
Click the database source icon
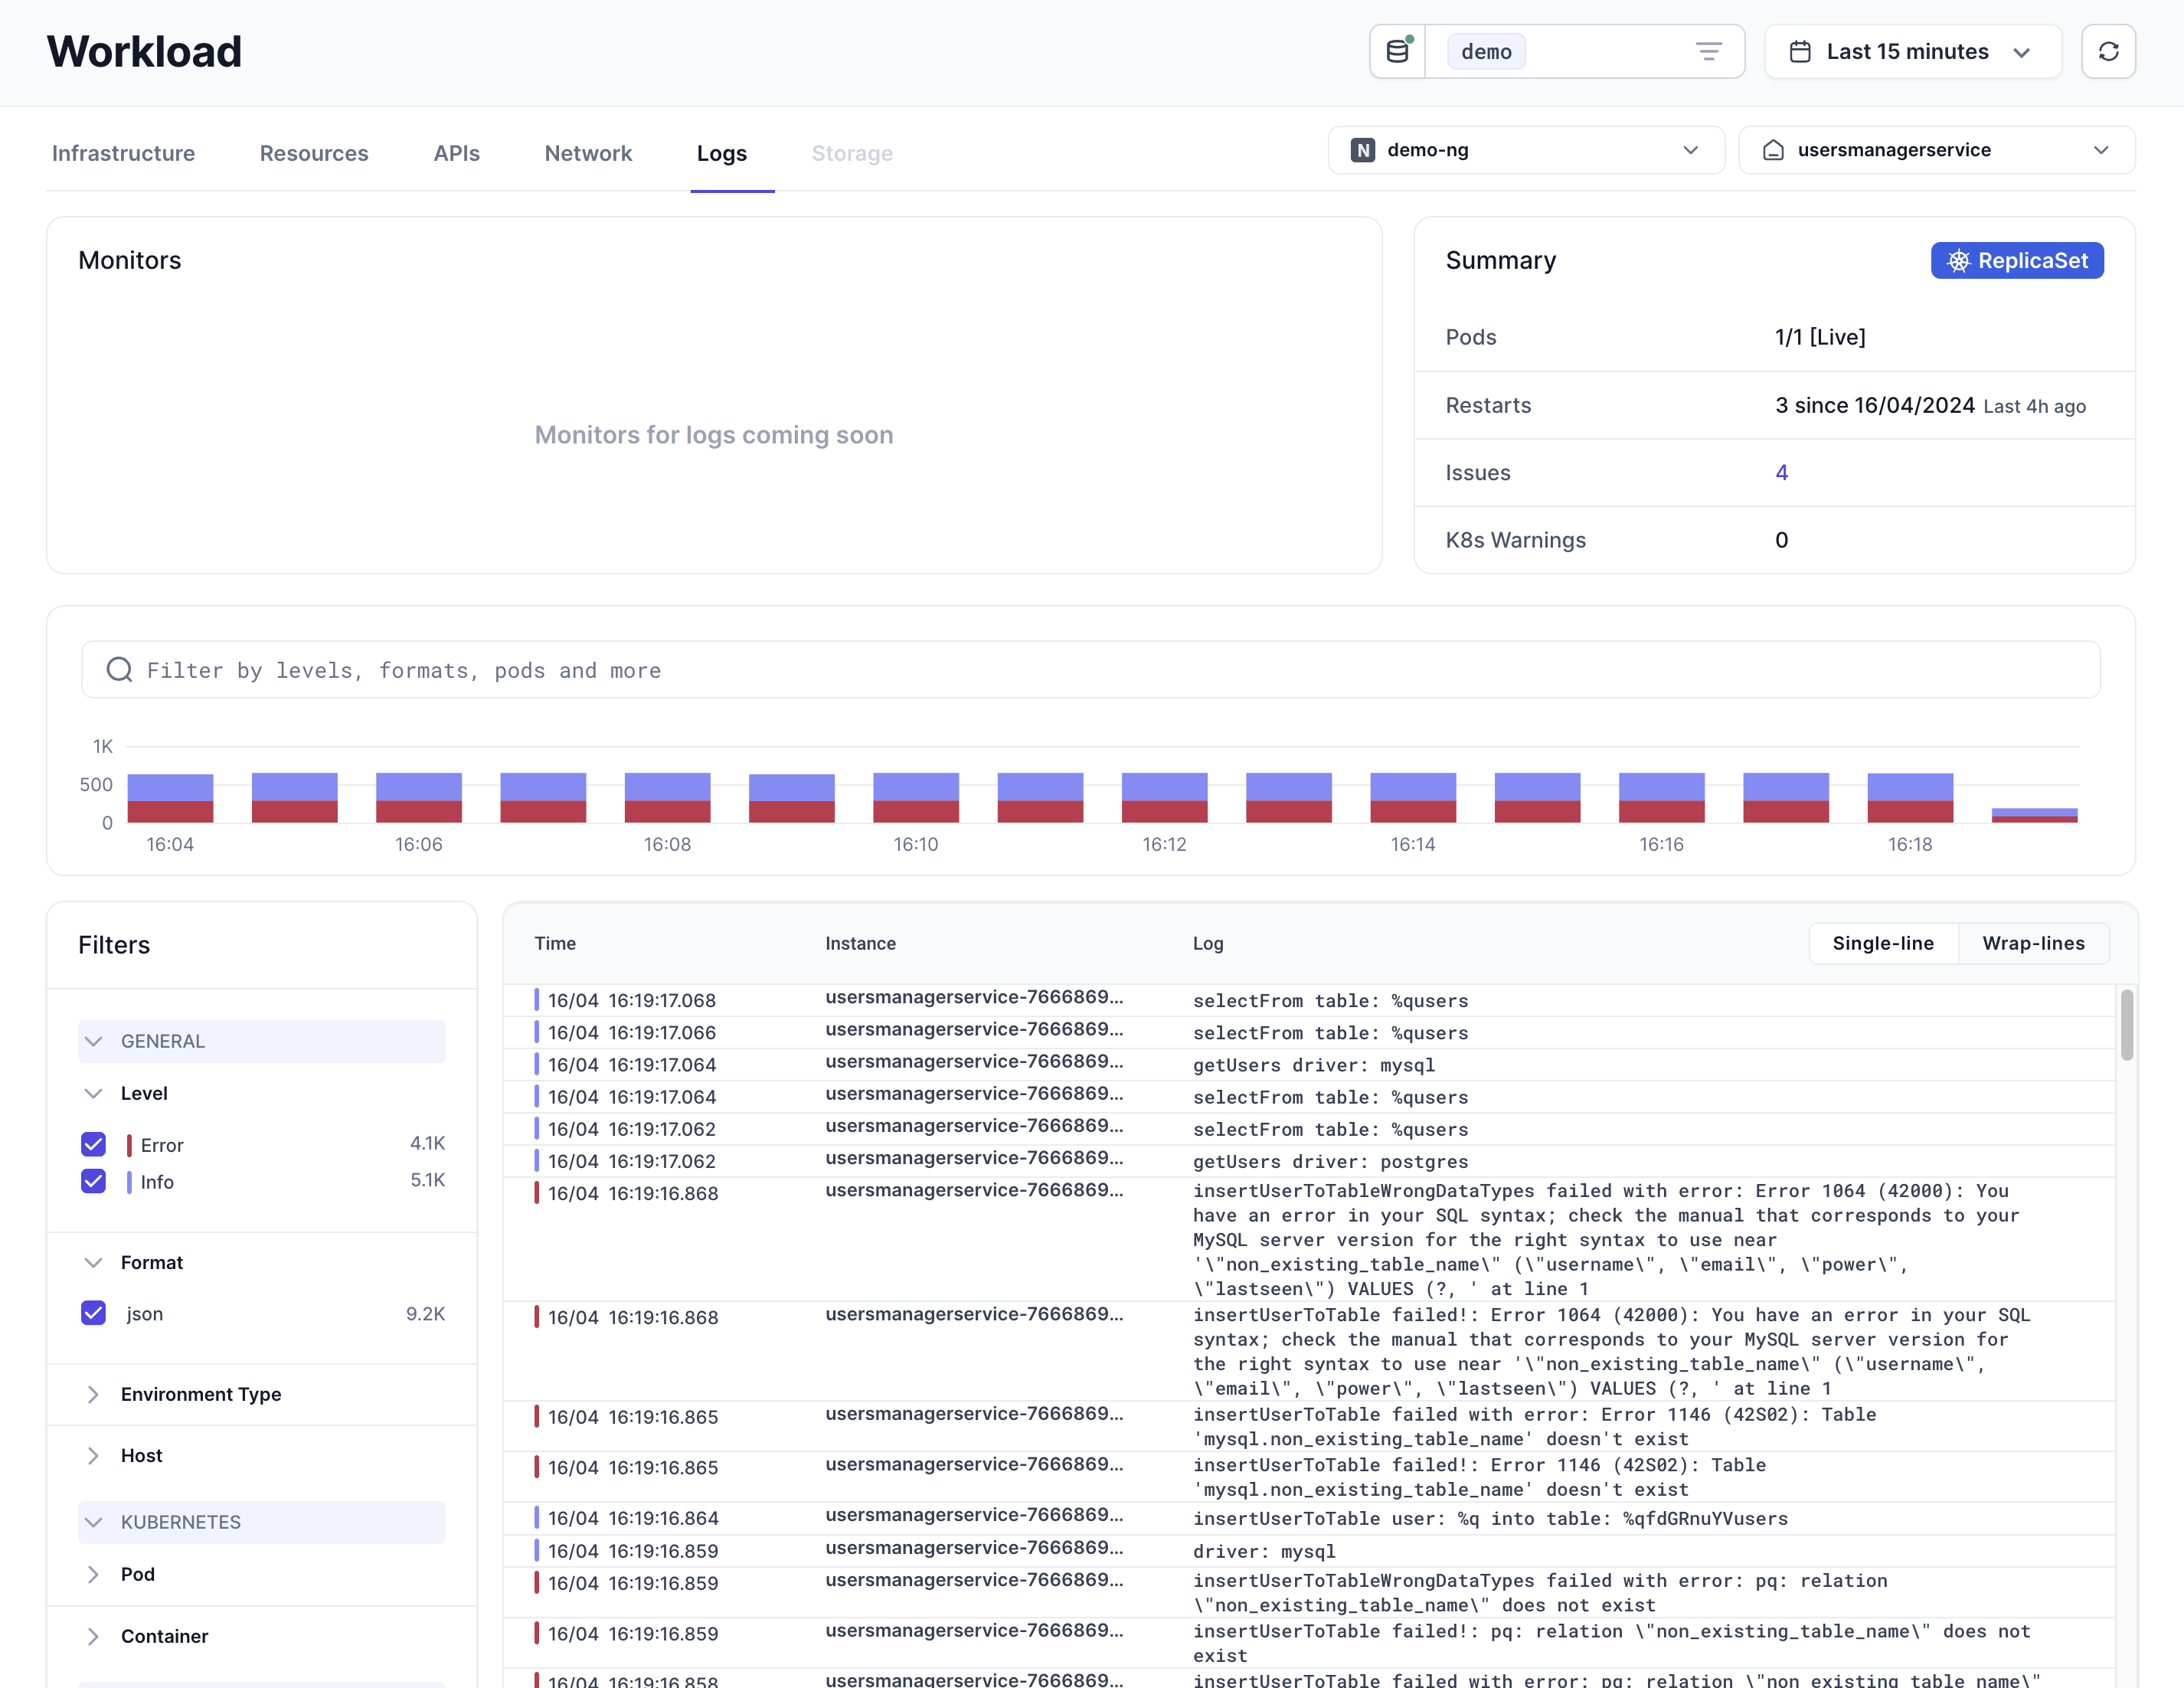click(x=1397, y=52)
